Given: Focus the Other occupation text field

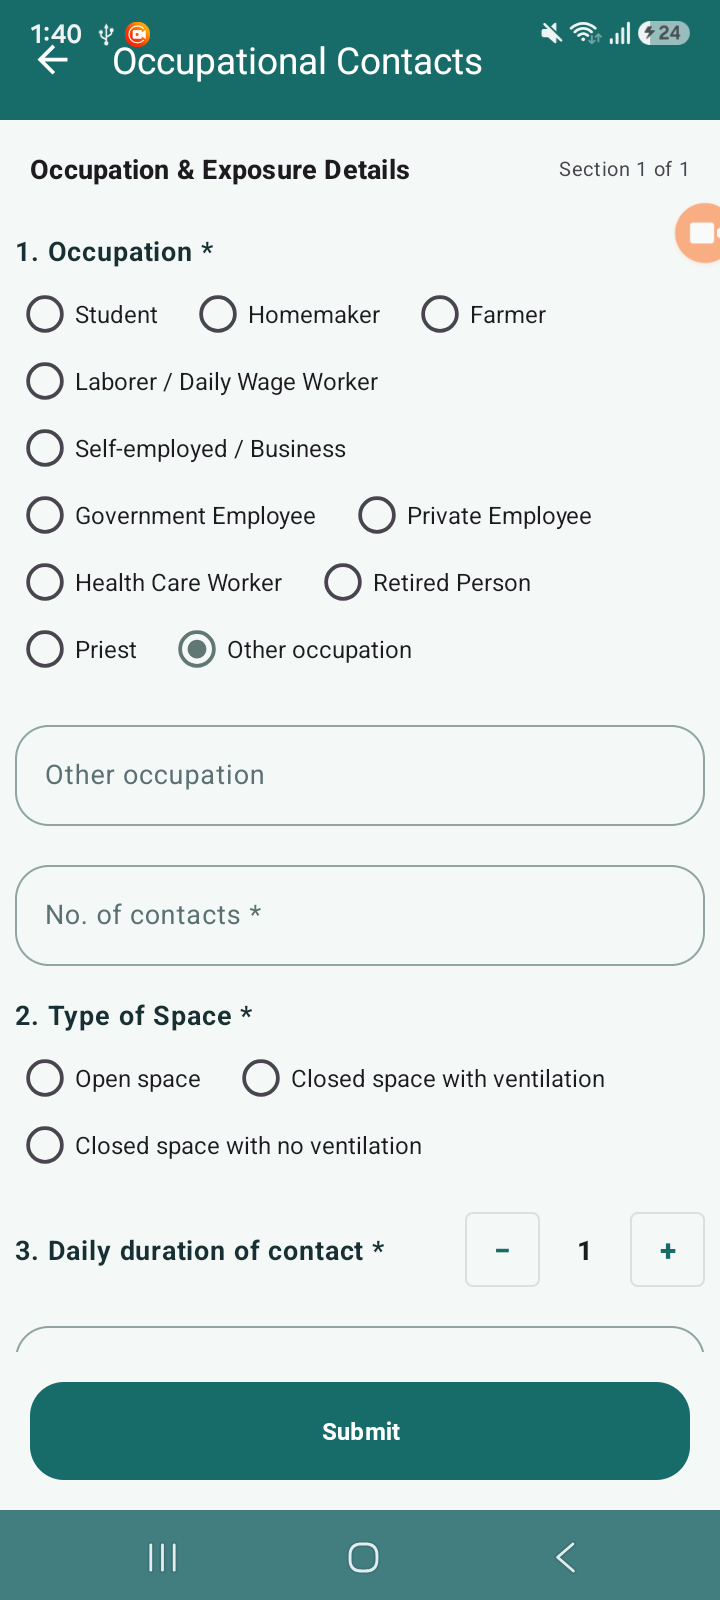Looking at the screenshot, I should point(360,775).
